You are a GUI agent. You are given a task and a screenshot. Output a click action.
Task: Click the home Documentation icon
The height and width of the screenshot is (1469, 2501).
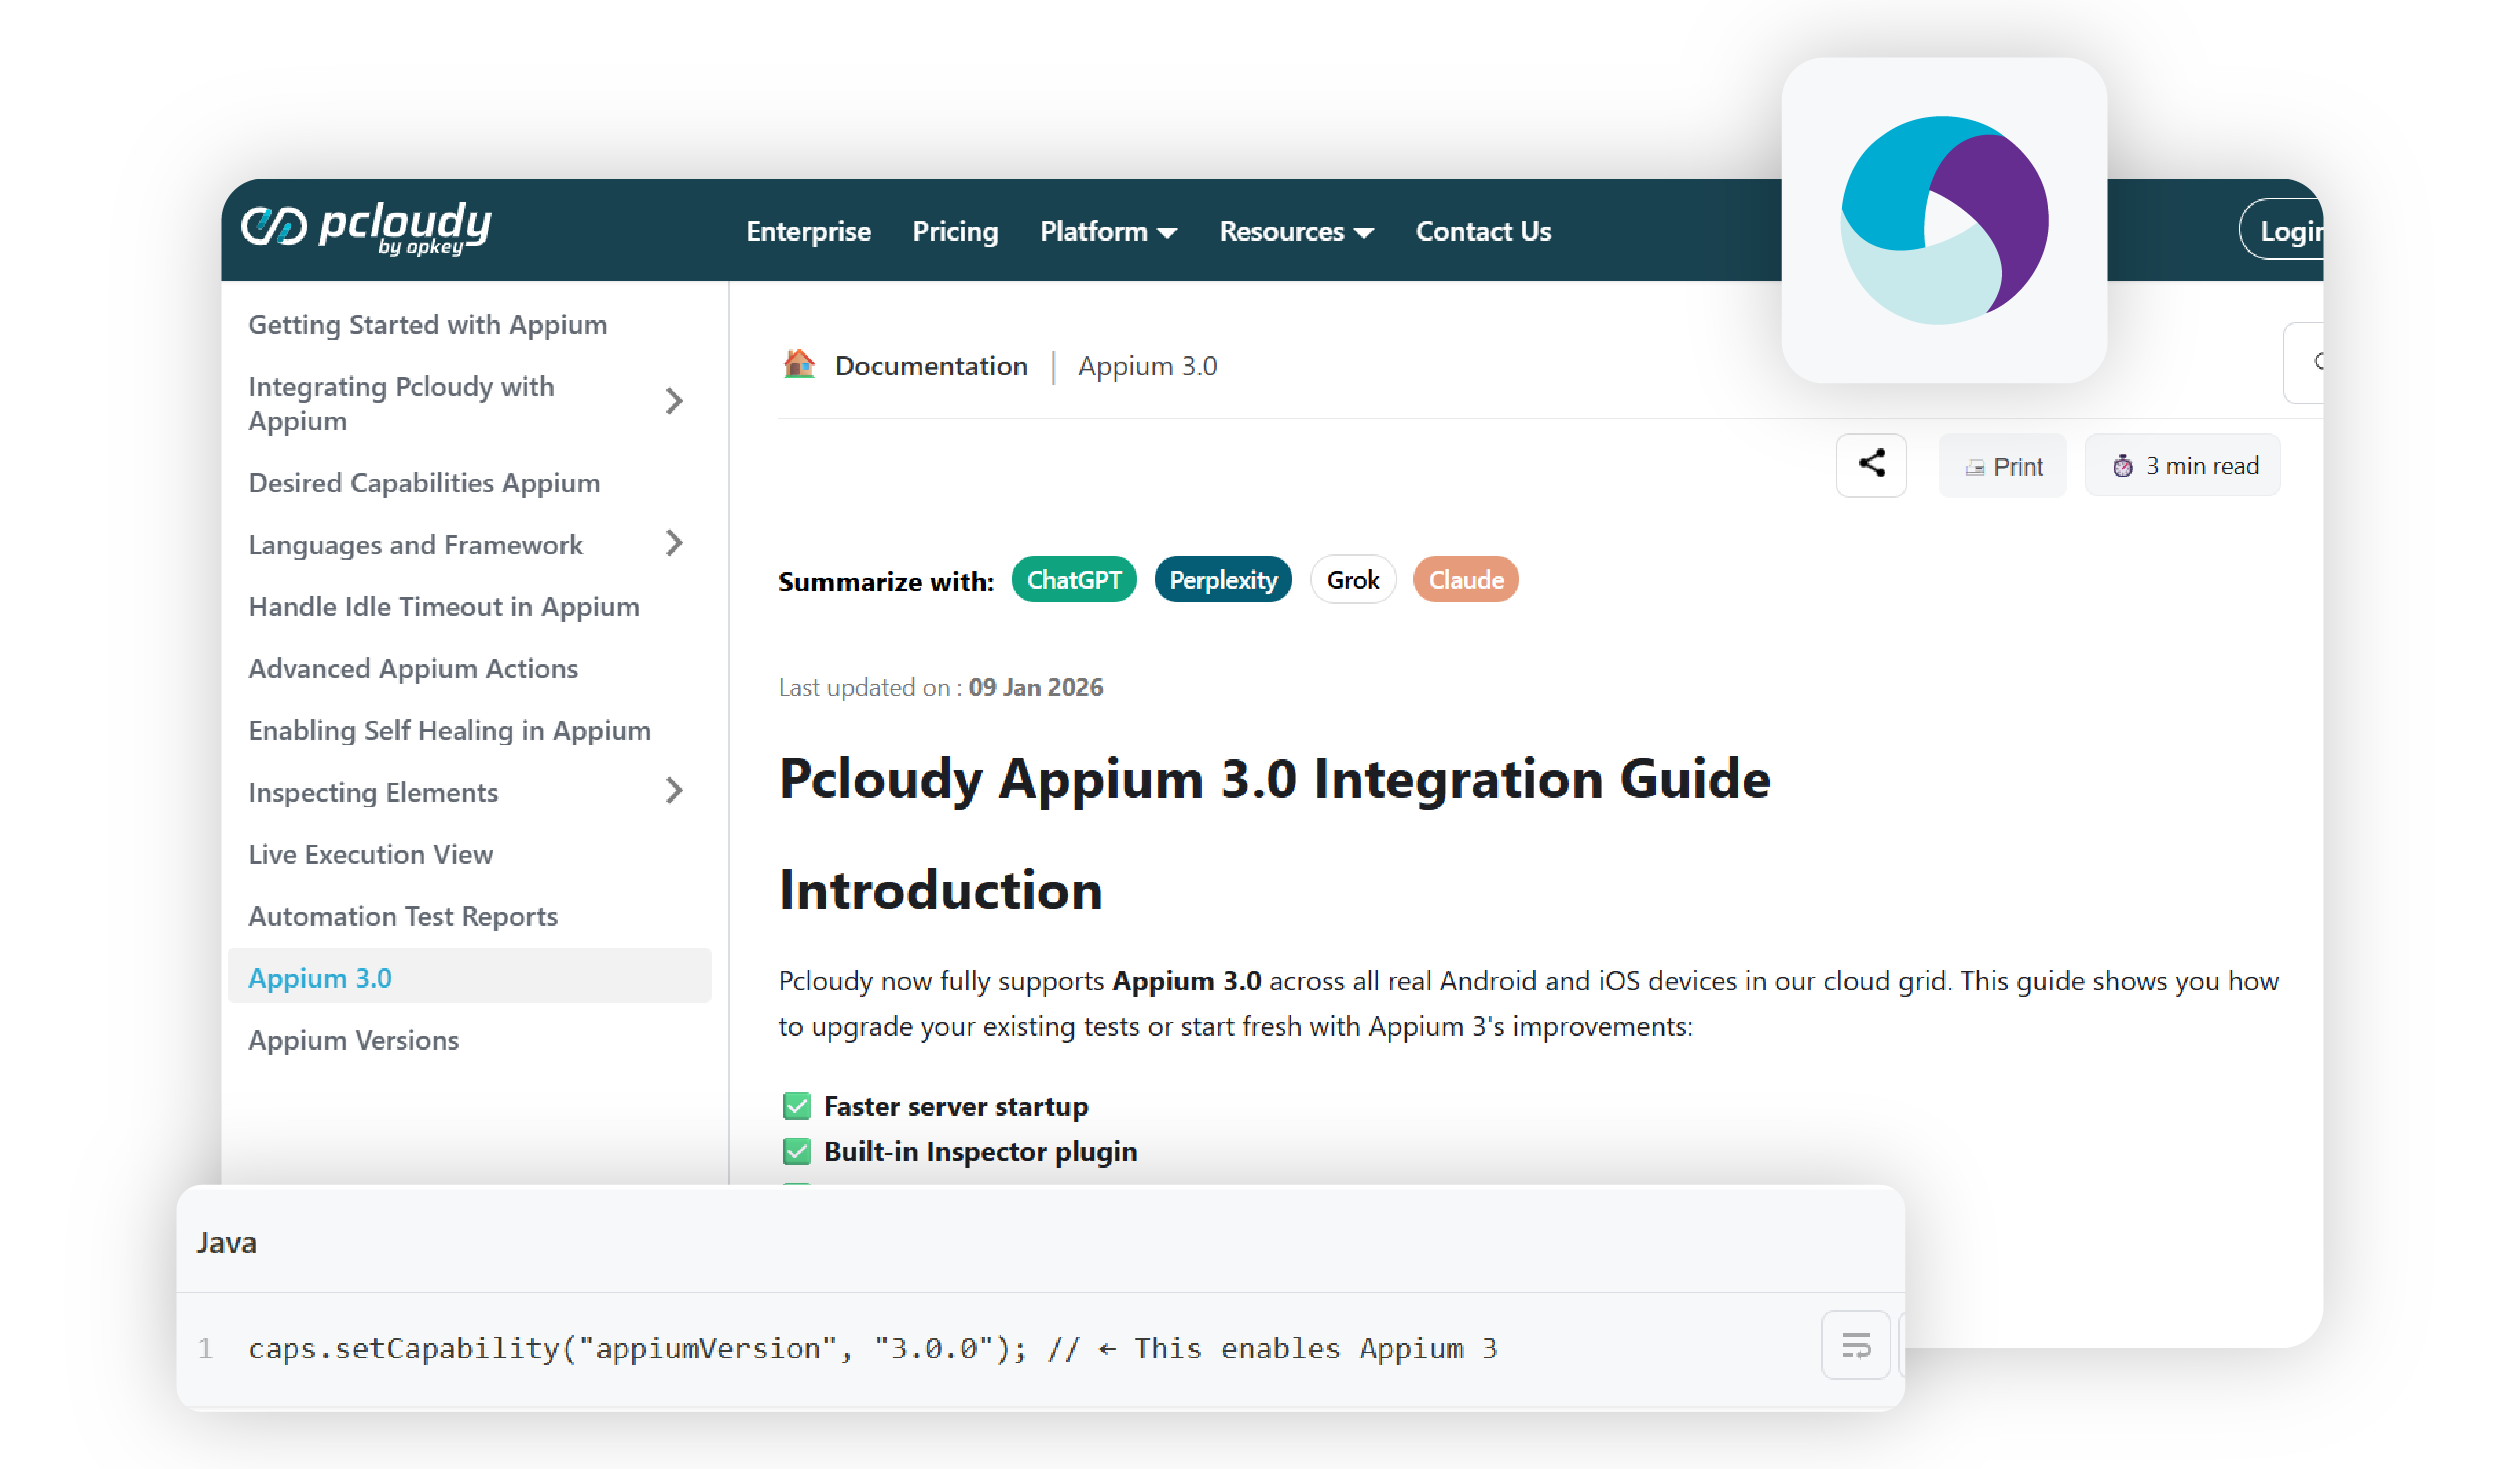pyautogui.click(x=799, y=365)
